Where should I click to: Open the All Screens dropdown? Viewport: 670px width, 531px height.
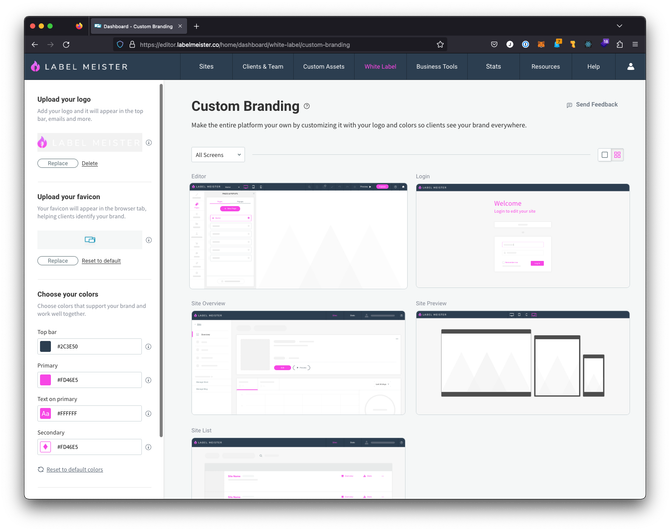click(218, 155)
